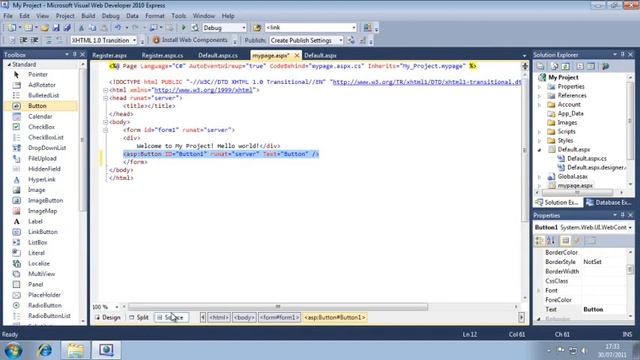Switch to Split view

139,317
